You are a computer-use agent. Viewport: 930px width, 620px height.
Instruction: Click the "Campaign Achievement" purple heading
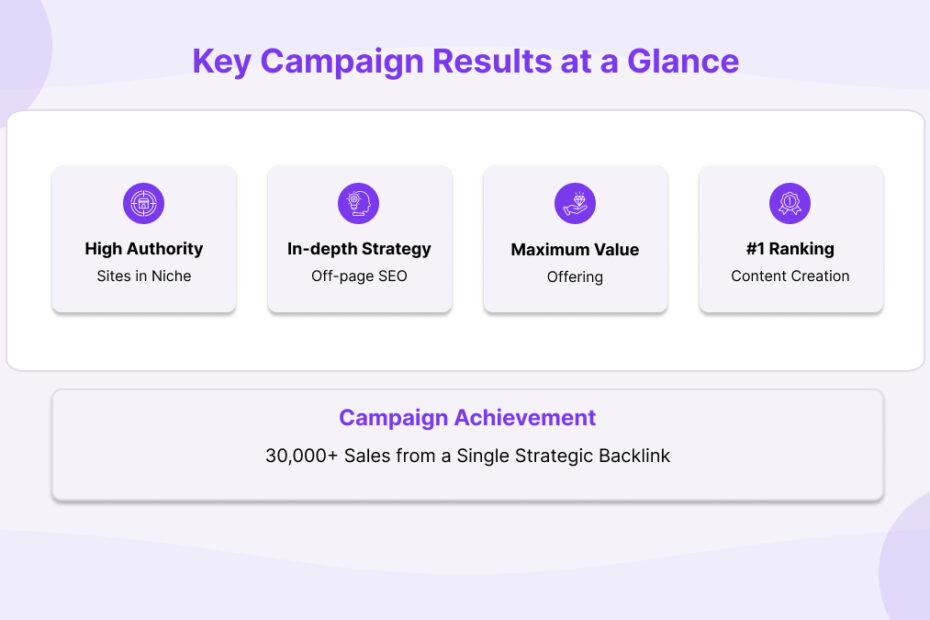[467, 418]
